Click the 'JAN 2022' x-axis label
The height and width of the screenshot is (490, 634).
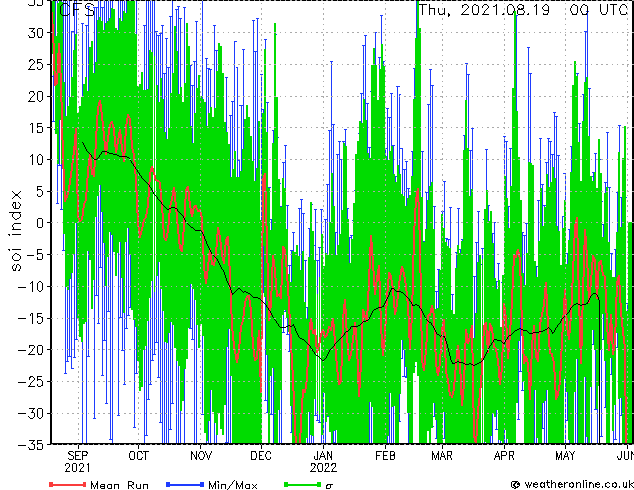pyautogui.click(x=323, y=462)
